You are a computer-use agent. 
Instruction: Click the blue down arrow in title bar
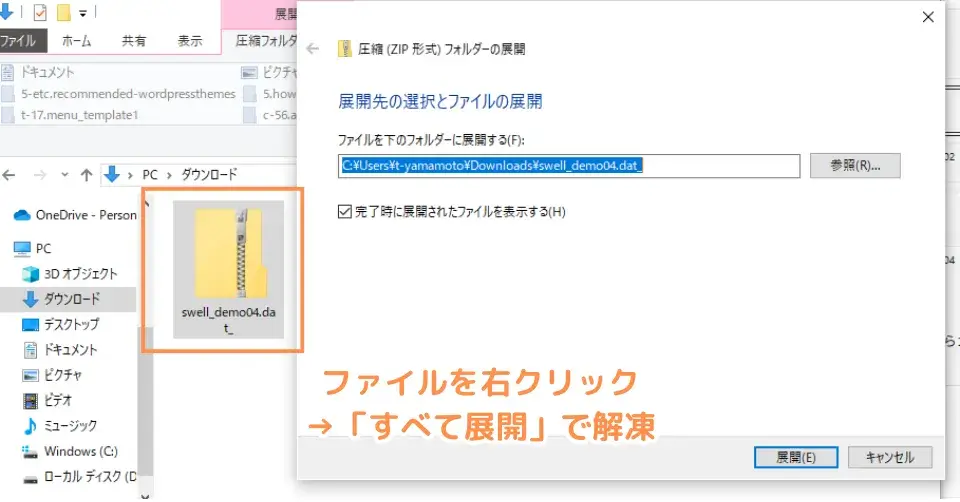[6, 11]
